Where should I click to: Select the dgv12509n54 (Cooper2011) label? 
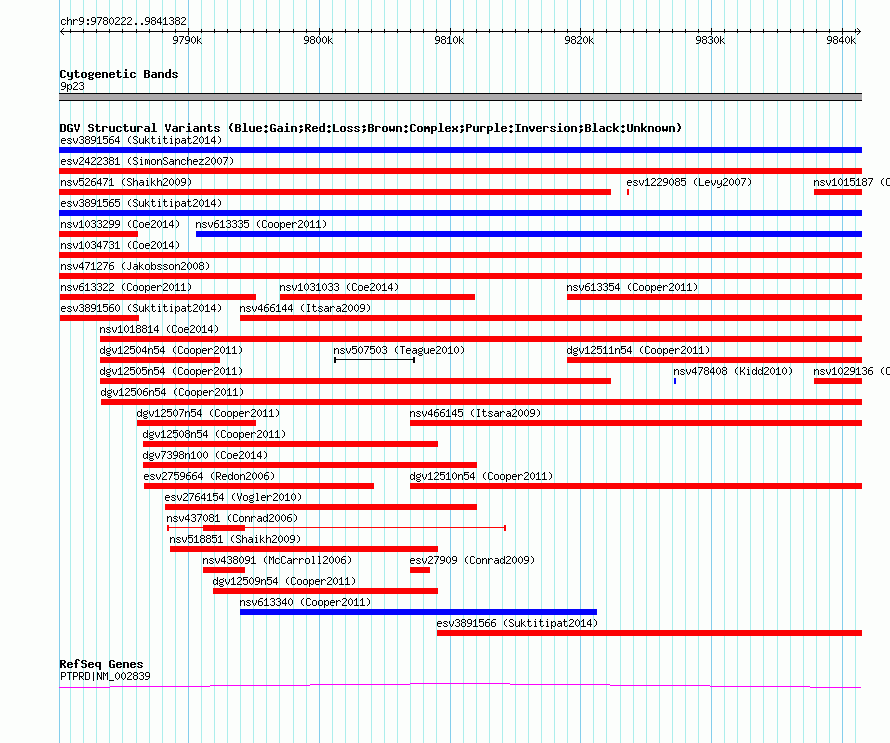point(284,581)
